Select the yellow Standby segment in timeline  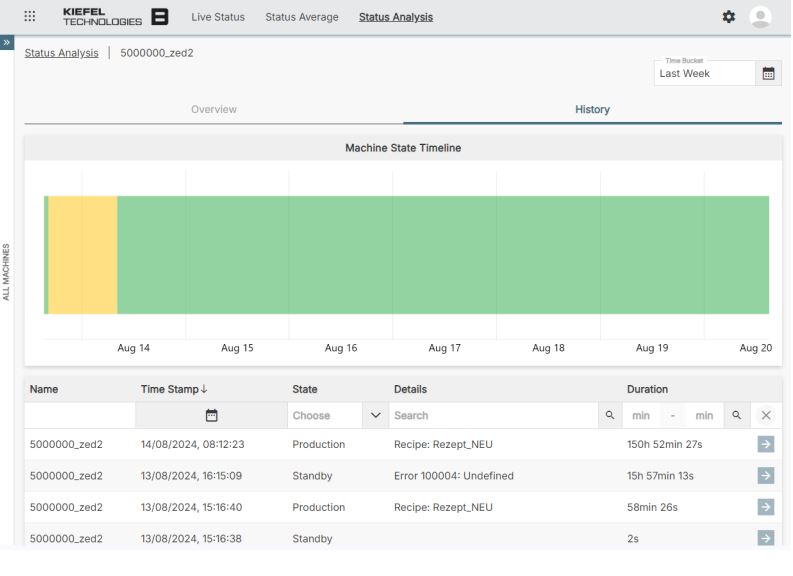click(x=83, y=255)
